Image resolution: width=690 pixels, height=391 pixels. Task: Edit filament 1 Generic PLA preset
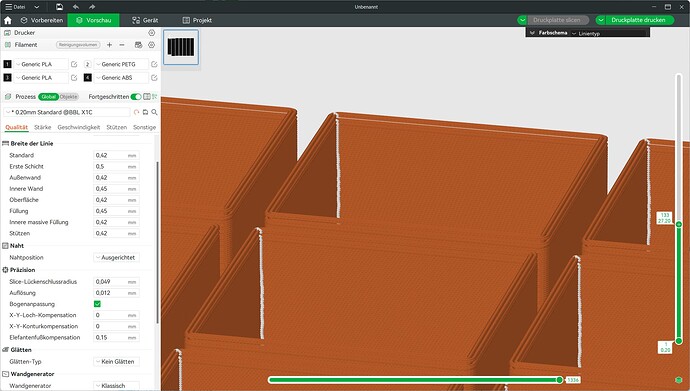point(74,64)
